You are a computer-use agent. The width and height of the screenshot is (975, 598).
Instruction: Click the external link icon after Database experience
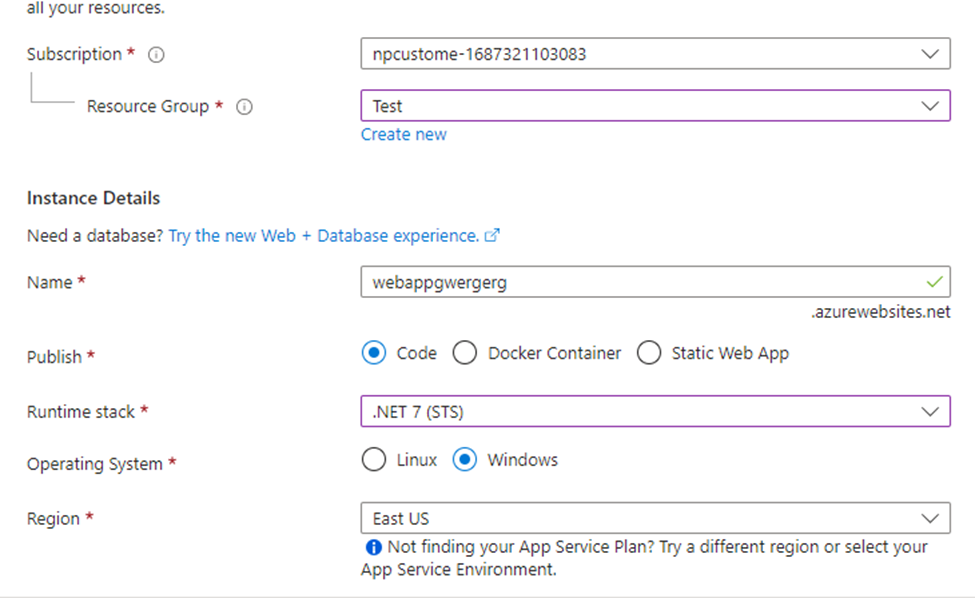click(x=492, y=236)
